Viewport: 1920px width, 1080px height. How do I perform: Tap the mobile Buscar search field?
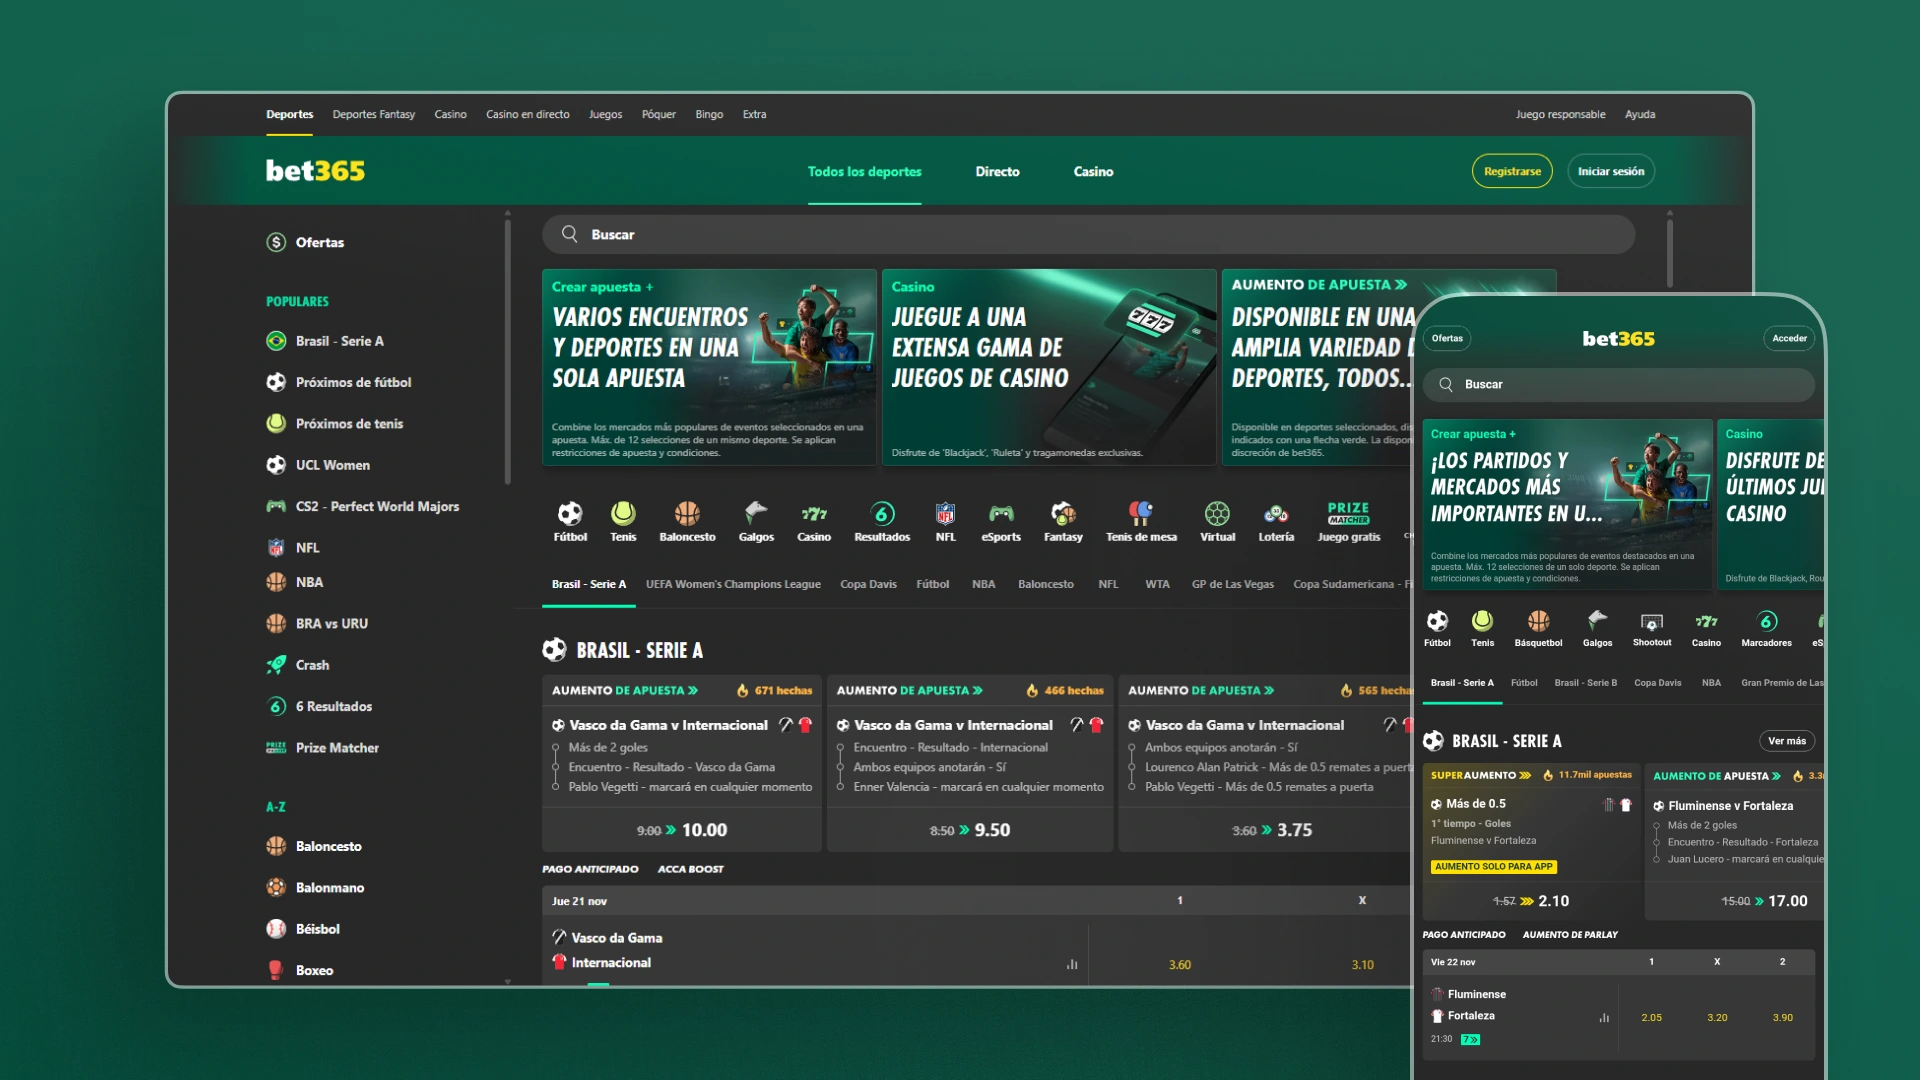coord(1619,385)
